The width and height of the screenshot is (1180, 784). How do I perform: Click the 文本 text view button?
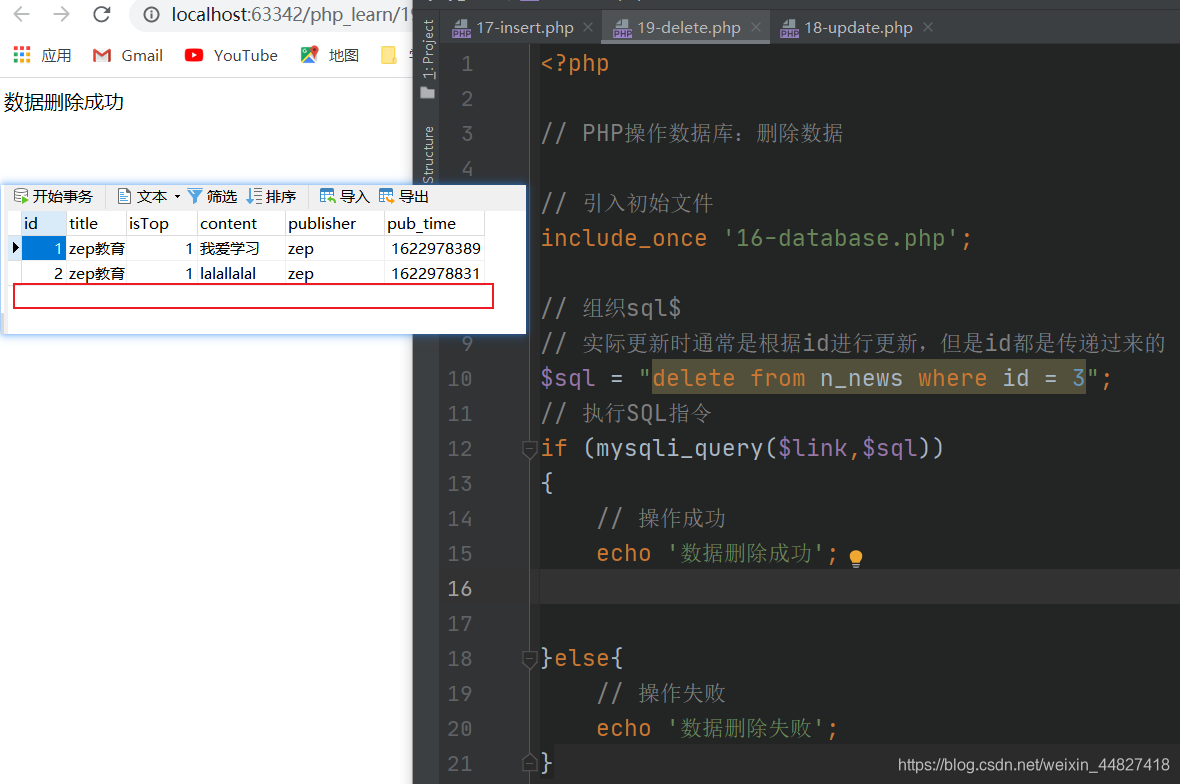tap(141, 196)
